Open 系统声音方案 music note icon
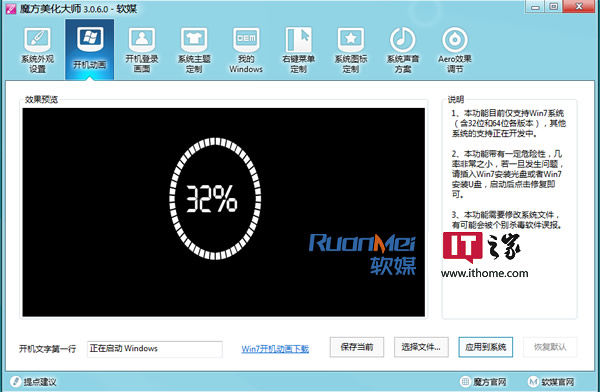 pyautogui.click(x=403, y=50)
